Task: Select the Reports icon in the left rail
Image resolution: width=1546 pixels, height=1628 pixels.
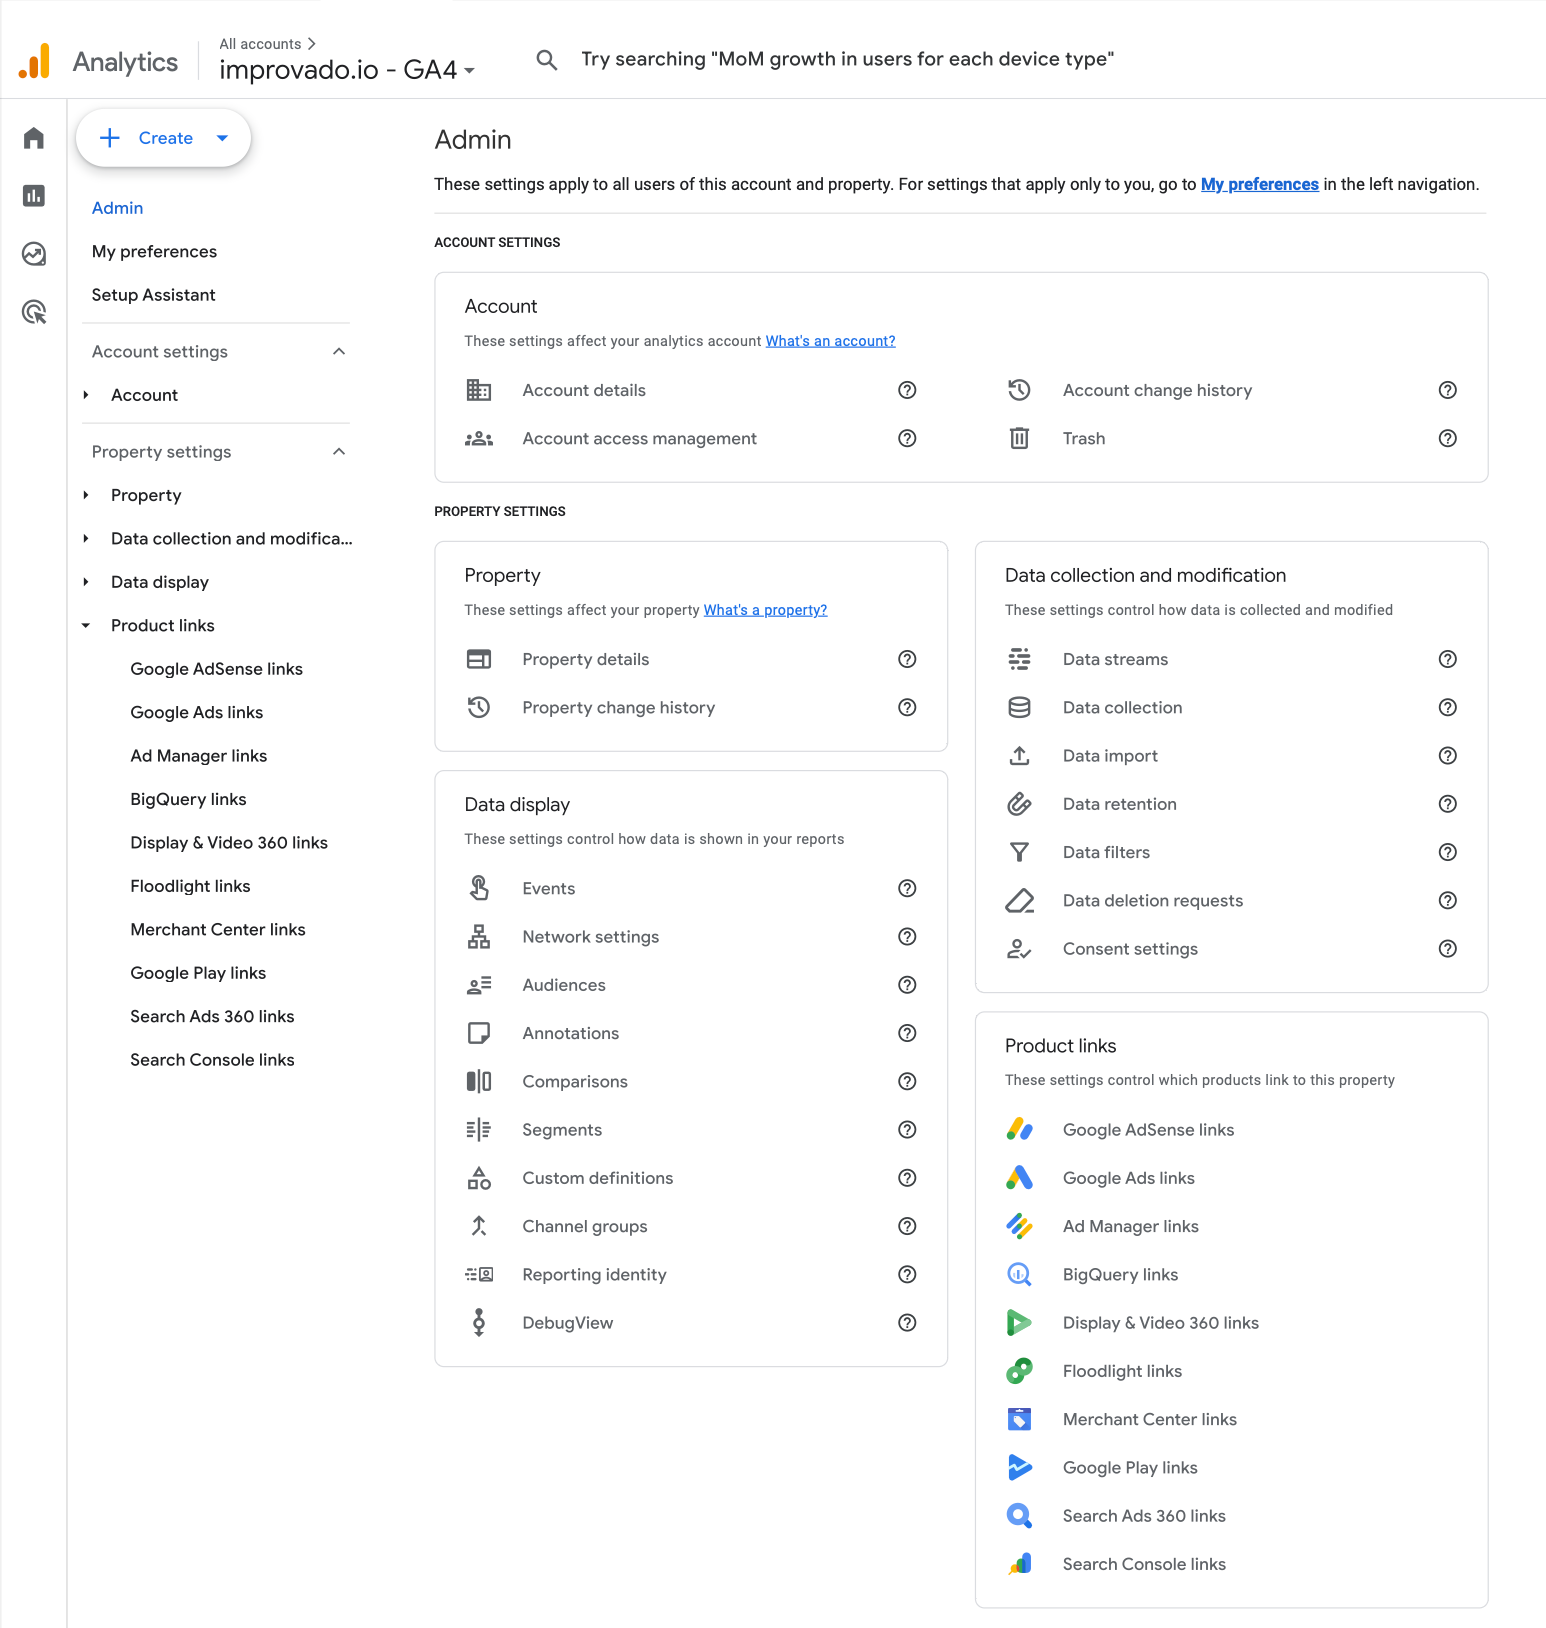Action: point(33,196)
